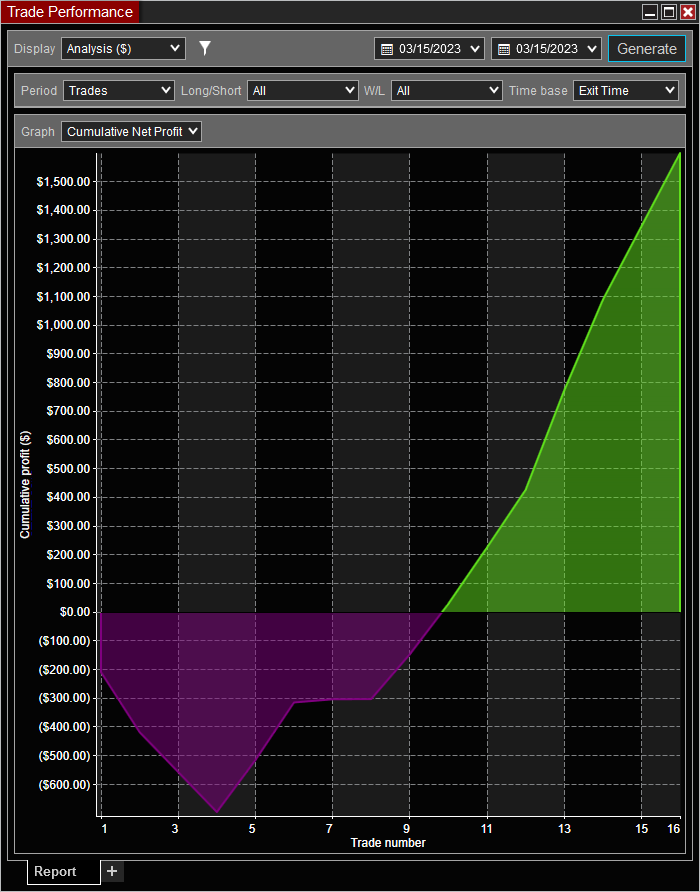Click the $1,000.00 axis label

(x=63, y=325)
